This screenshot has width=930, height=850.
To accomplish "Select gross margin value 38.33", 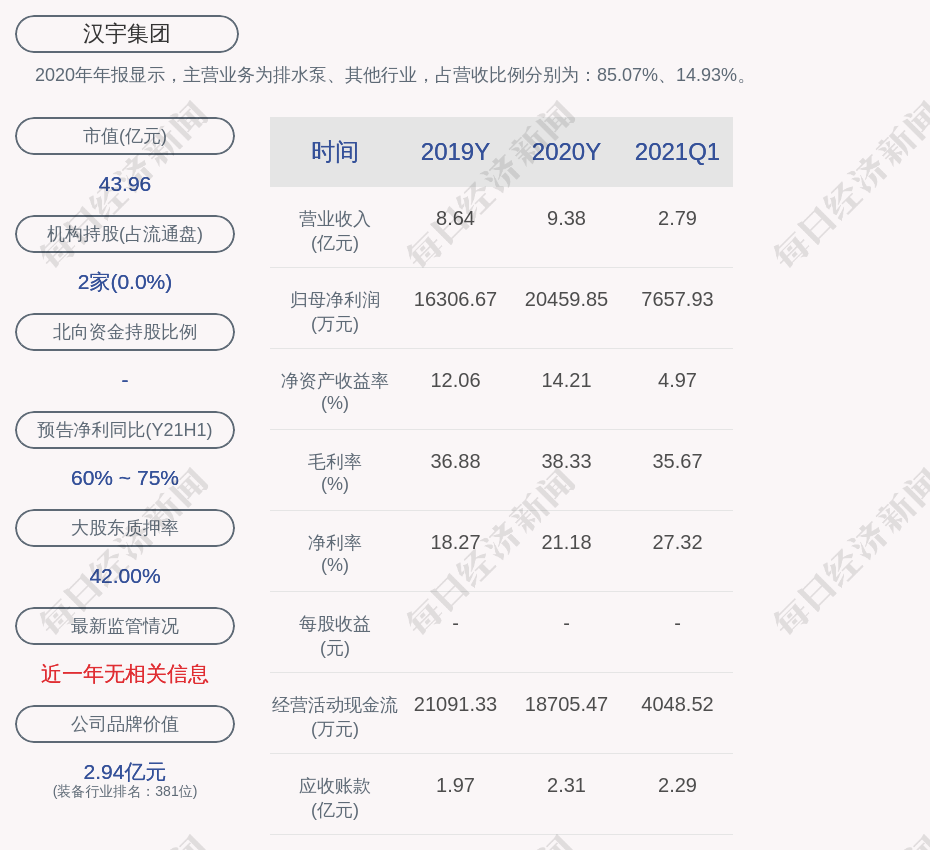I will tap(566, 461).
